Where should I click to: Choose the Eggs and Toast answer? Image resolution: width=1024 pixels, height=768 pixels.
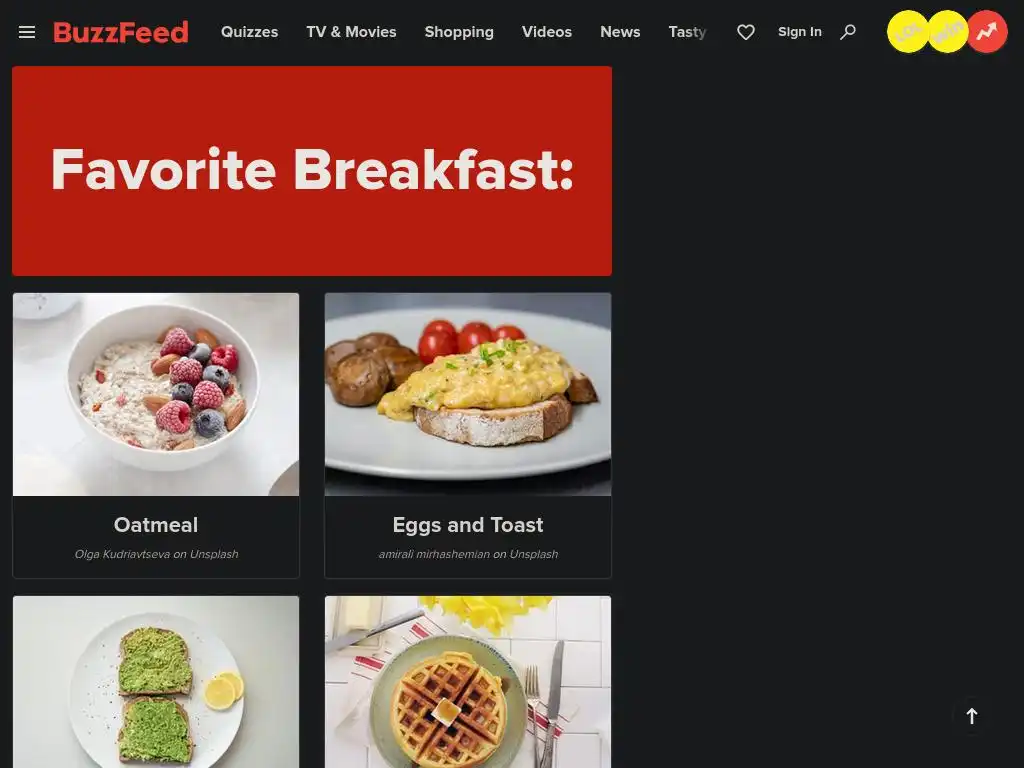(468, 436)
